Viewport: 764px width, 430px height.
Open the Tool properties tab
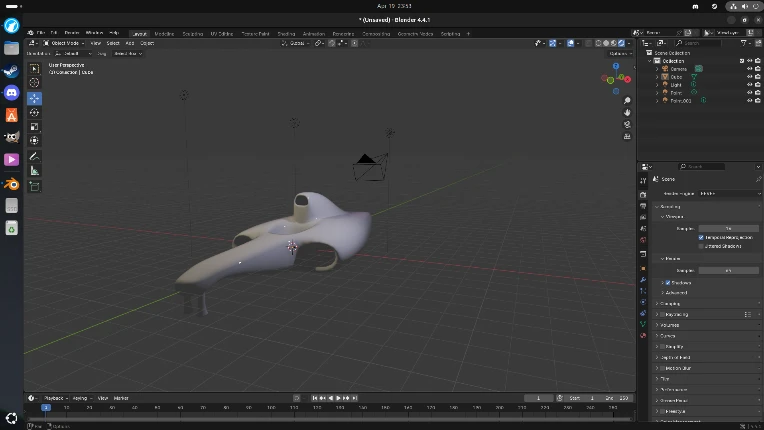[x=643, y=181]
